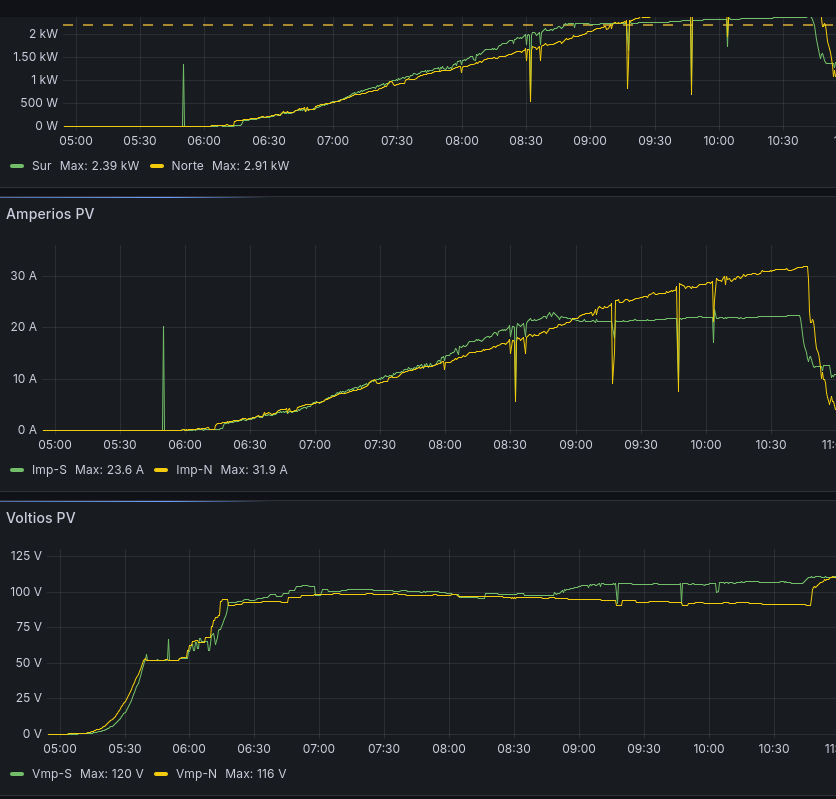
Task: Toggle the Vmp-S series in the legend
Action: point(52,773)
